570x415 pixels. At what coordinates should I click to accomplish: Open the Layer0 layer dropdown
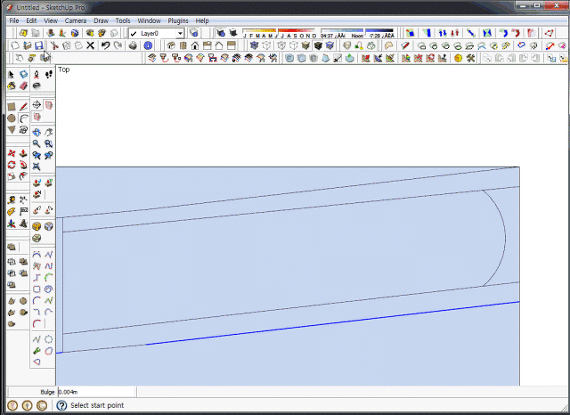156,33
